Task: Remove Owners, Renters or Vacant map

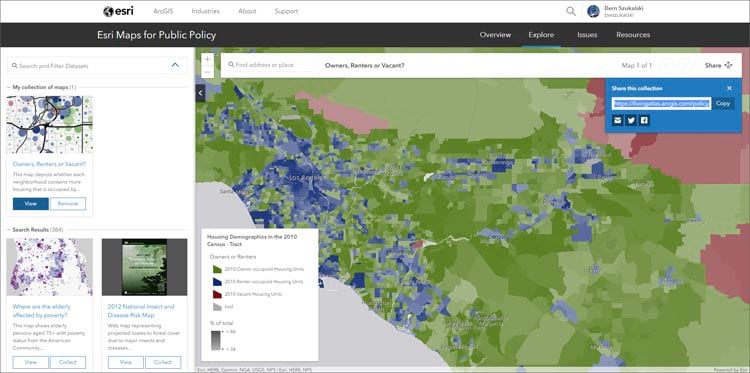Action: click(x=68, y=204)
